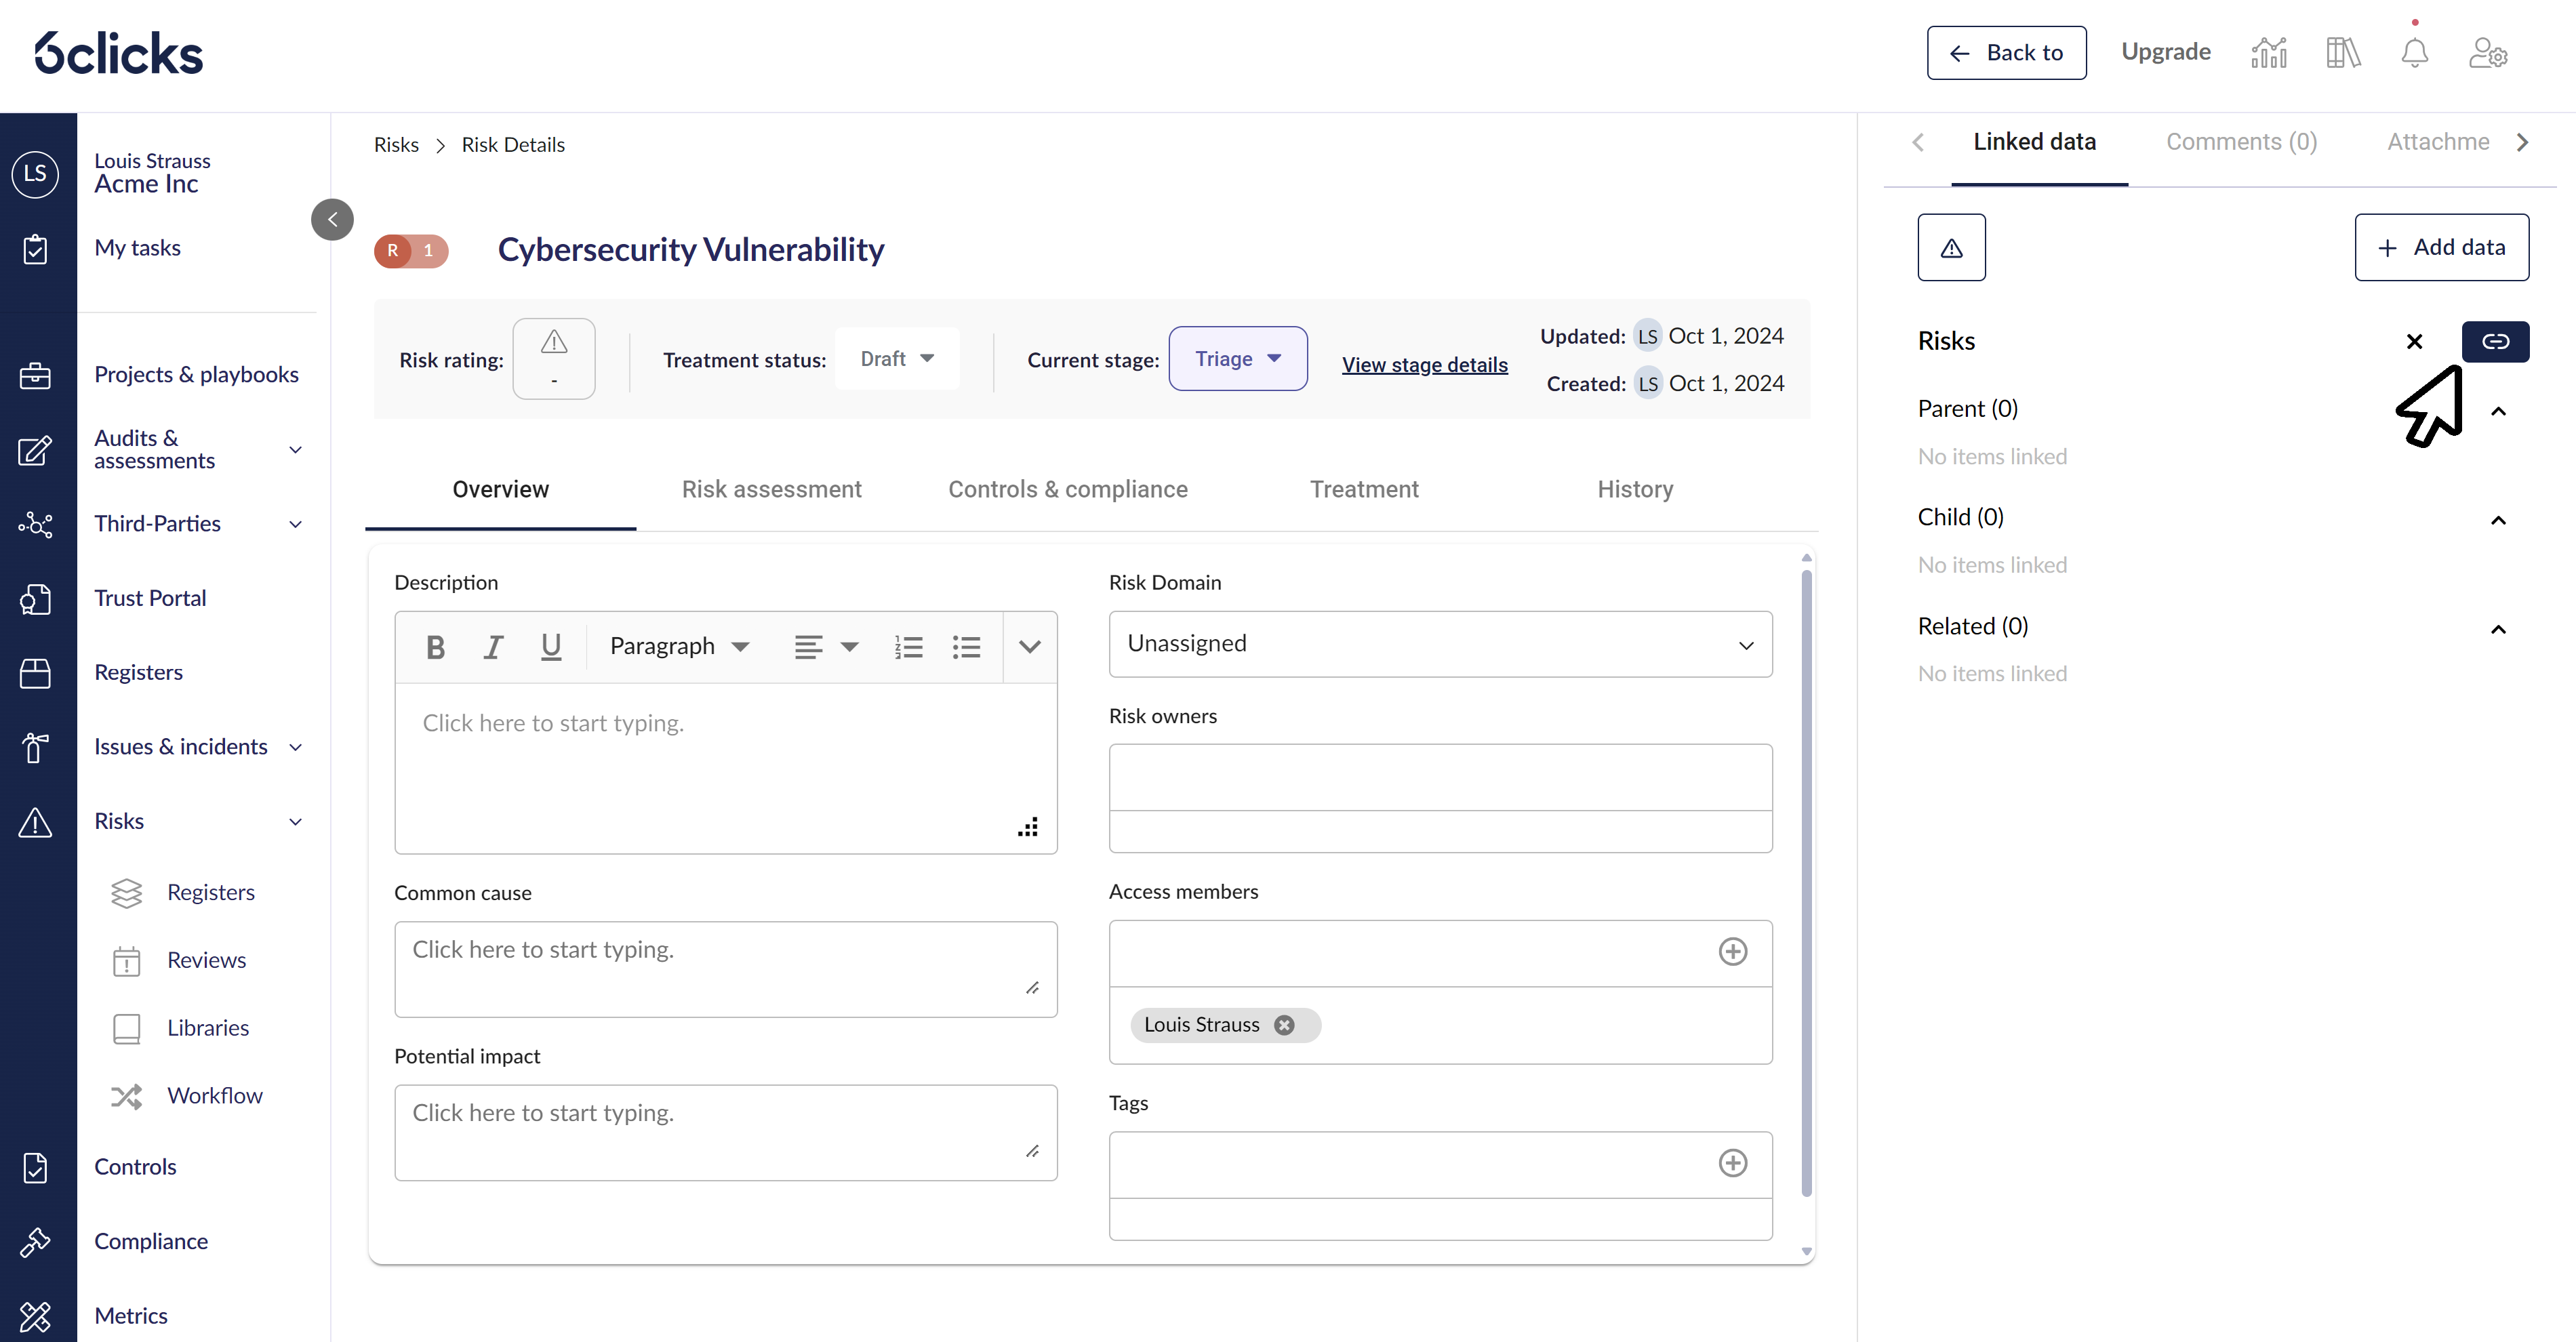Open the Current stage Triage dropdown
This screenshot has height=1342, width=2576.
point(1237,359)
